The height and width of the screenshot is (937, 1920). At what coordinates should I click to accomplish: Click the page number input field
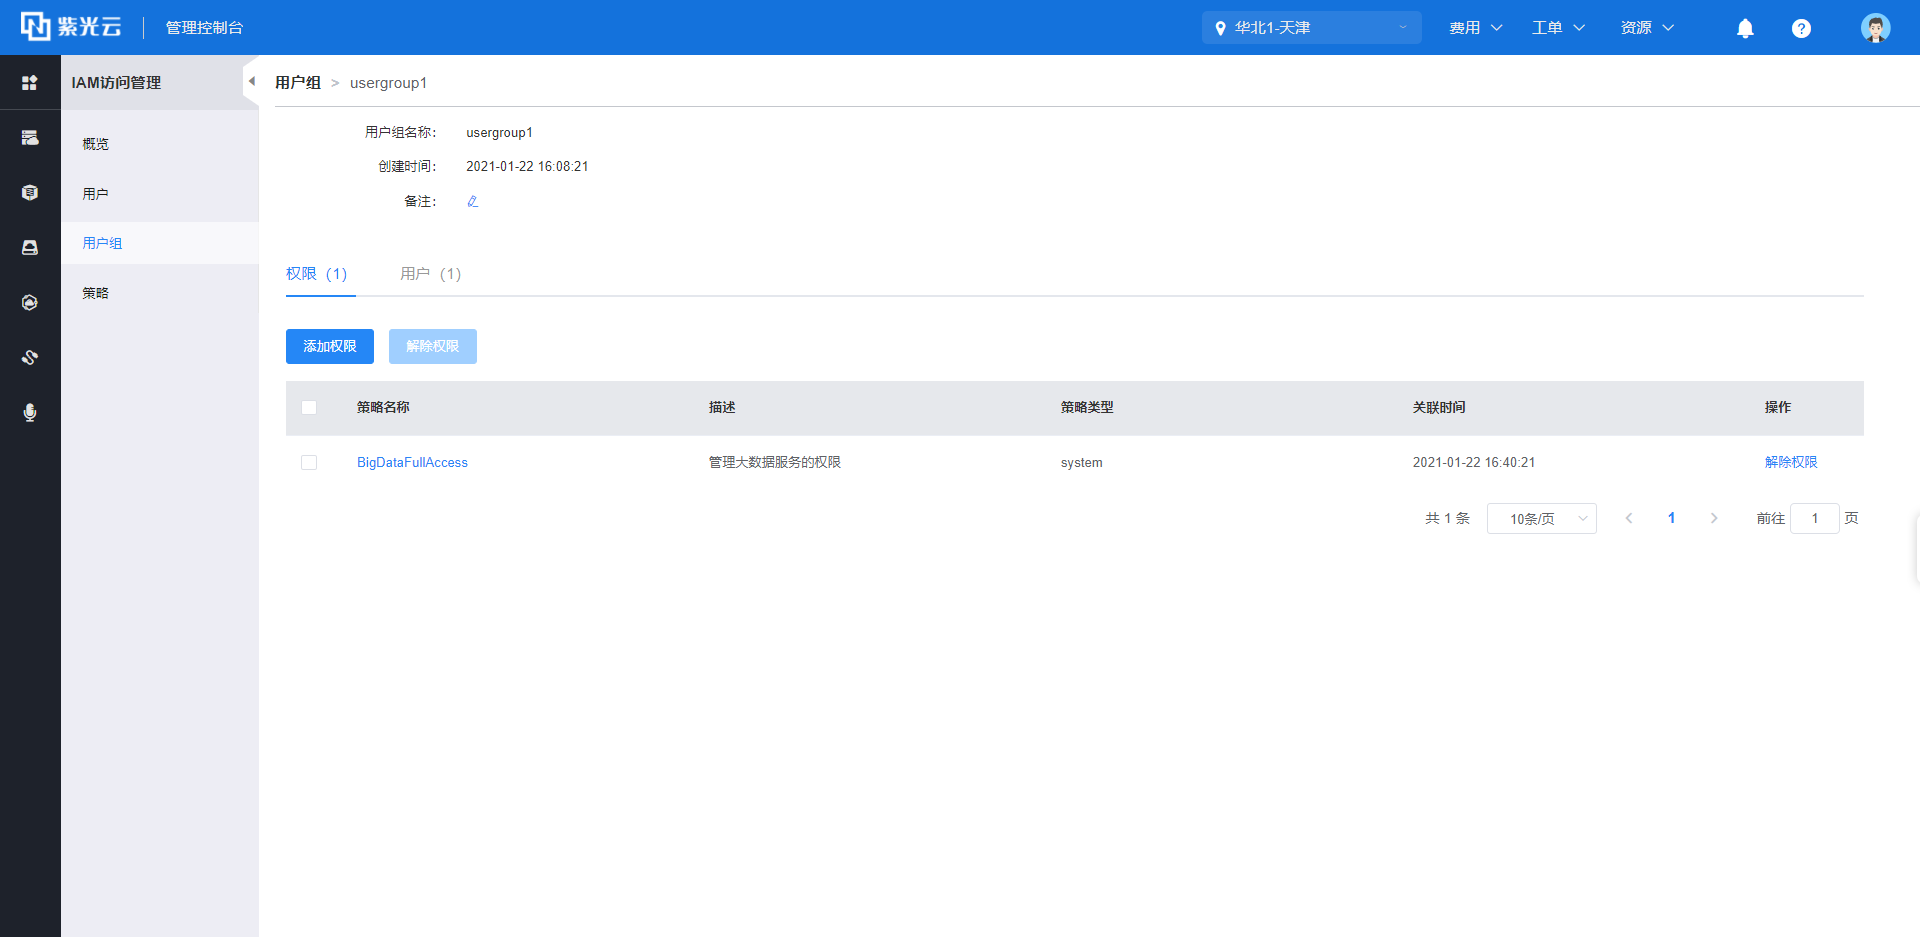pyautogui.click(x=1814, y=519)
